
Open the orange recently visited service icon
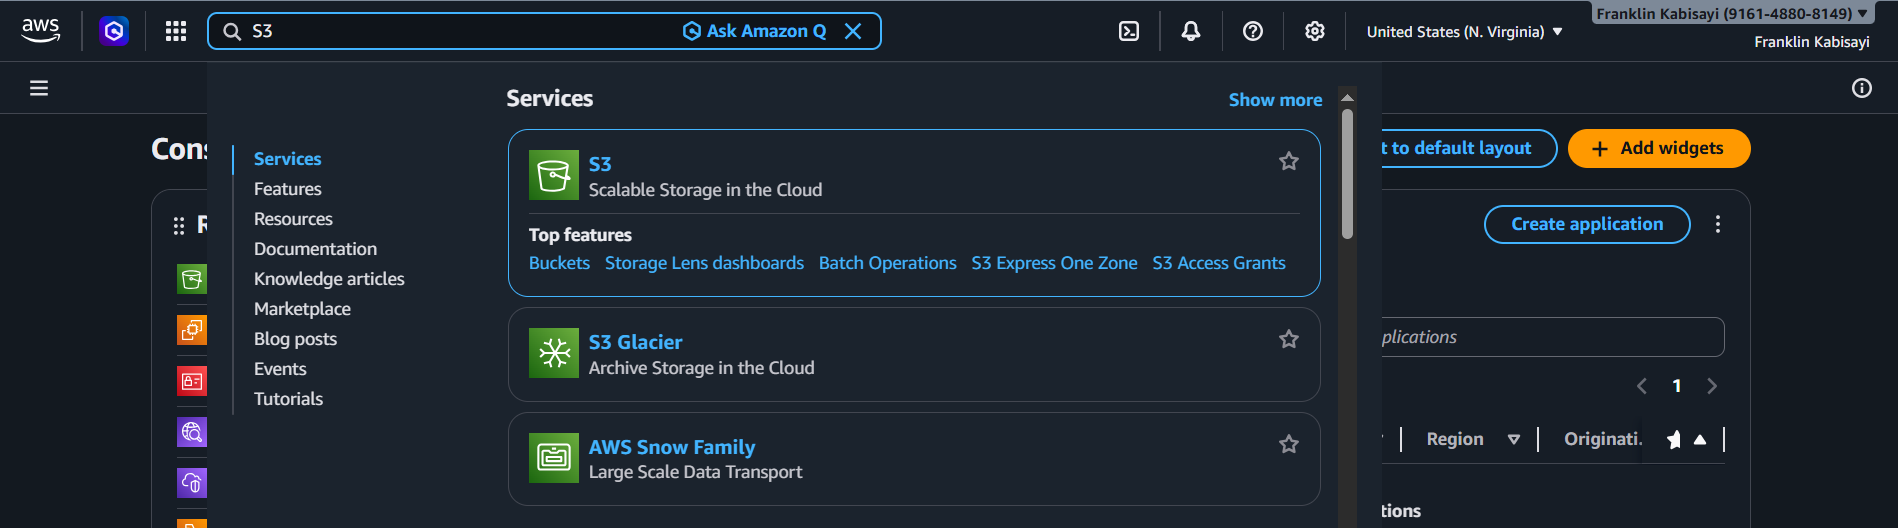tap(192, 330)
